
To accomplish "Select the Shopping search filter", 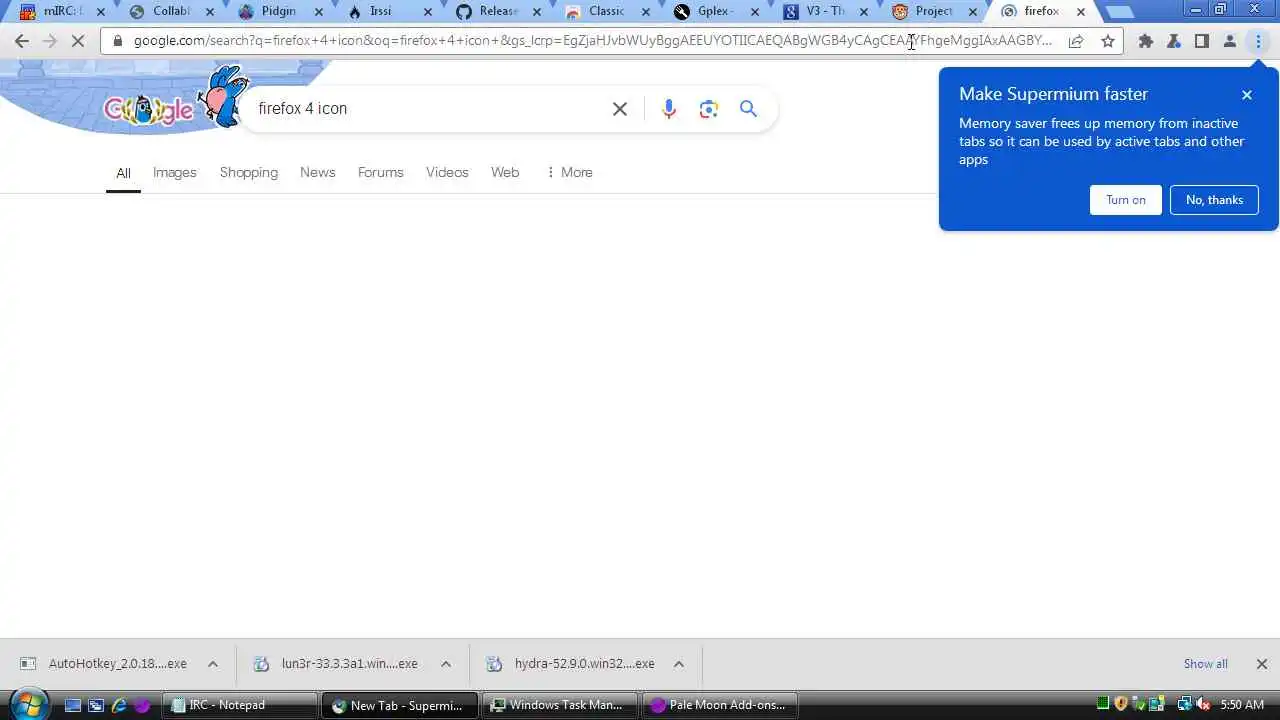I will coord(249,172).
